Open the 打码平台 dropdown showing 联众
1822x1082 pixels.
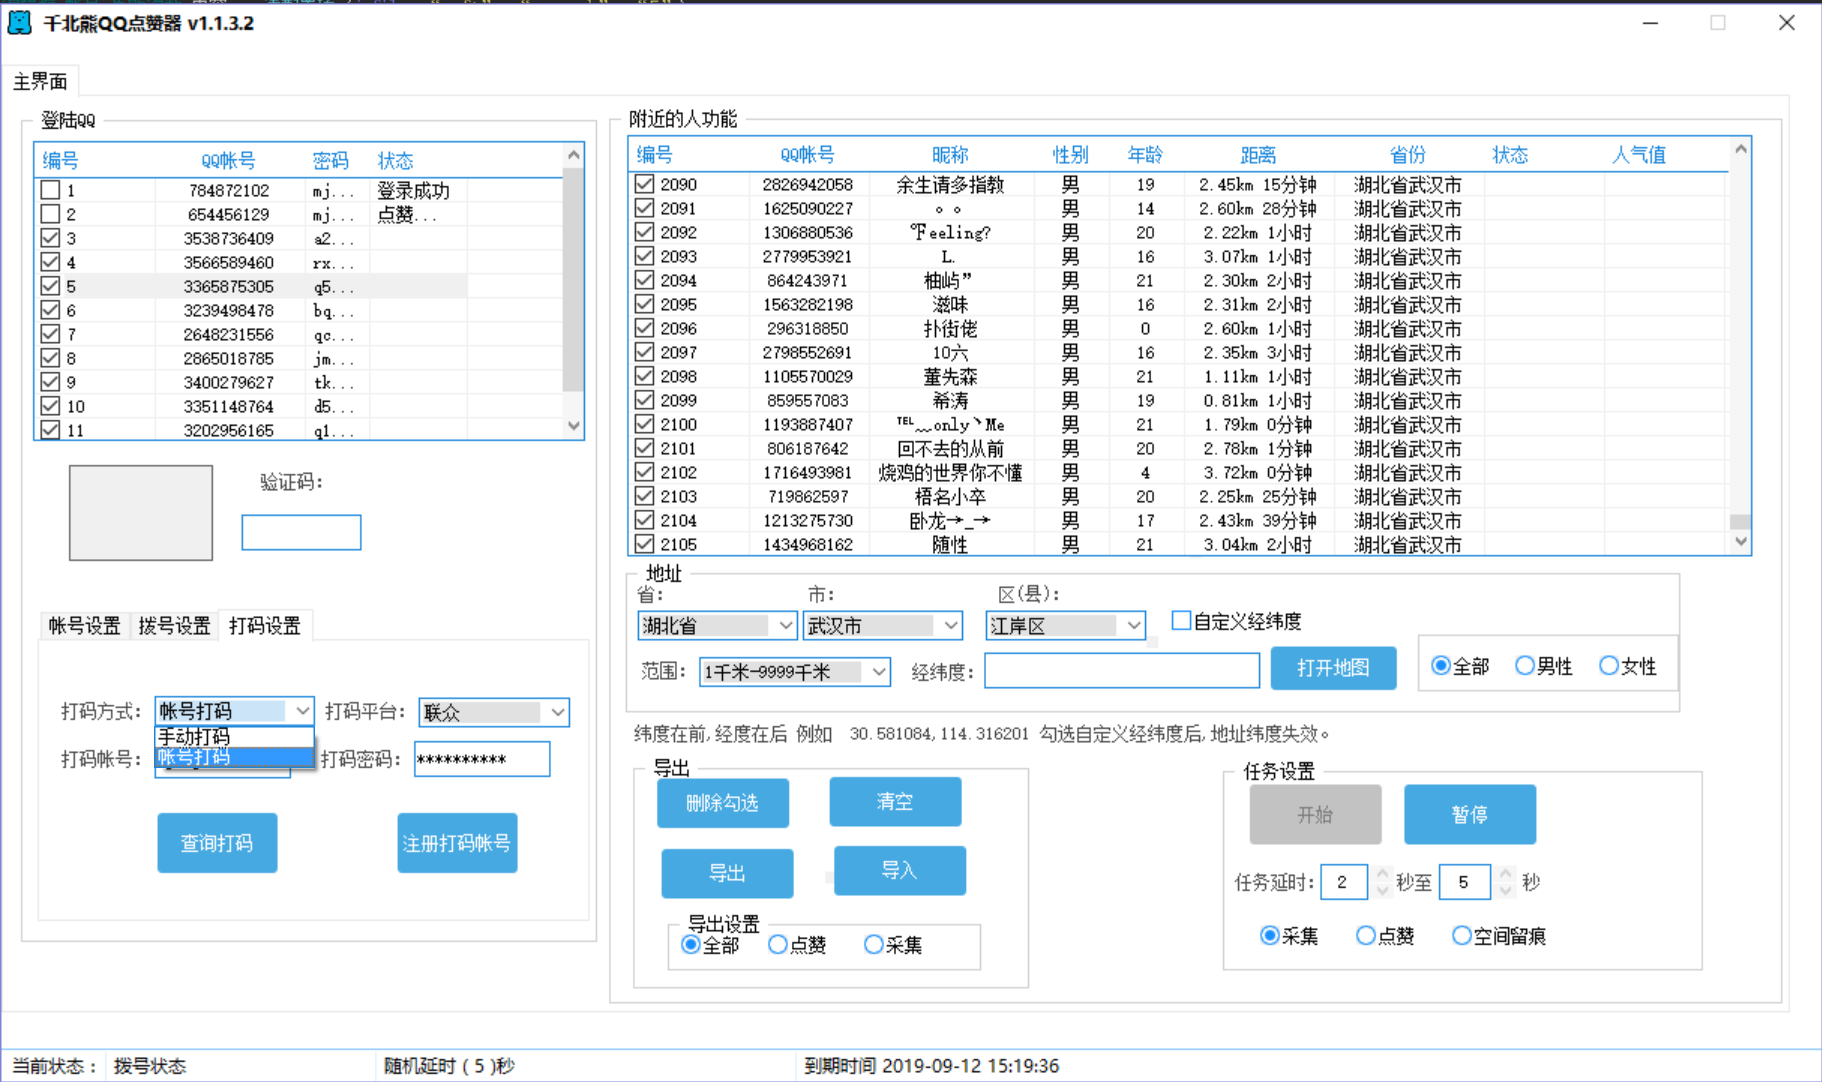pos(494,712)
